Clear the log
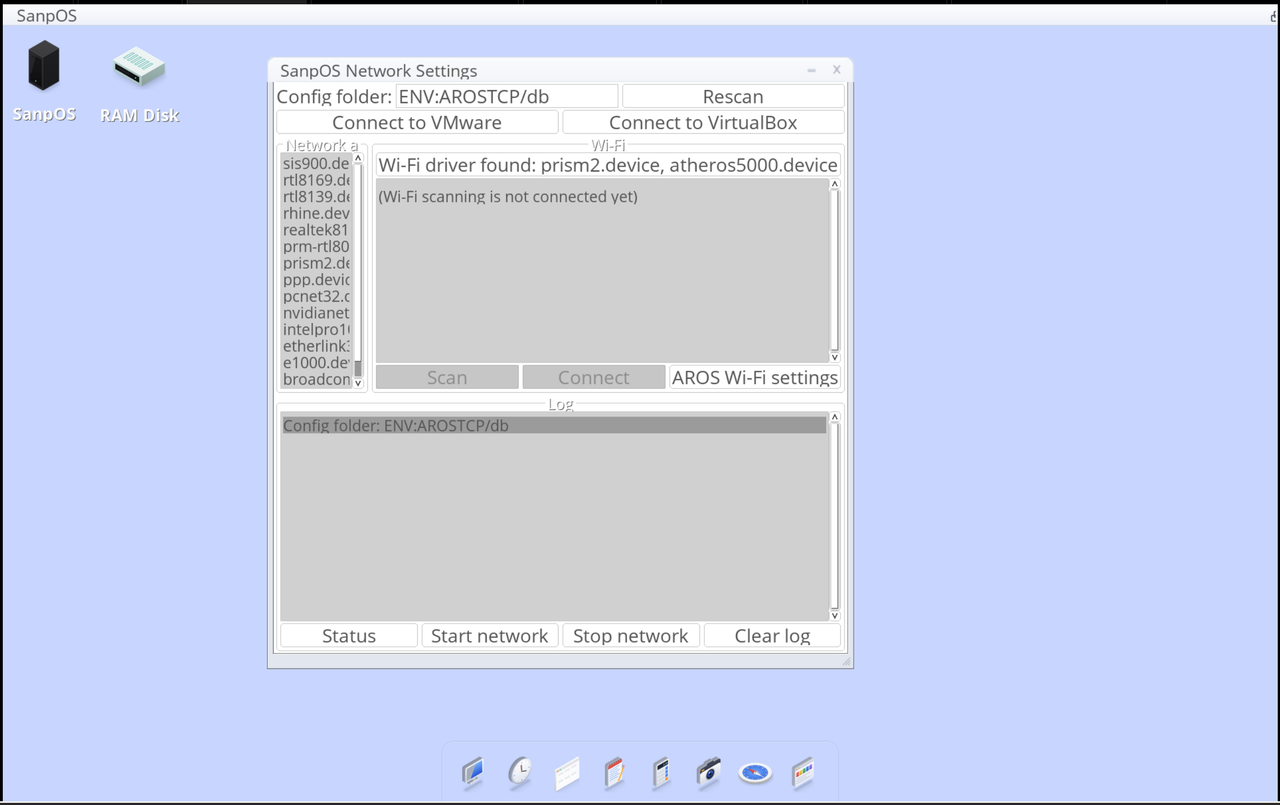This screenshot has height=805, width=1280. (x=772, y=635)
